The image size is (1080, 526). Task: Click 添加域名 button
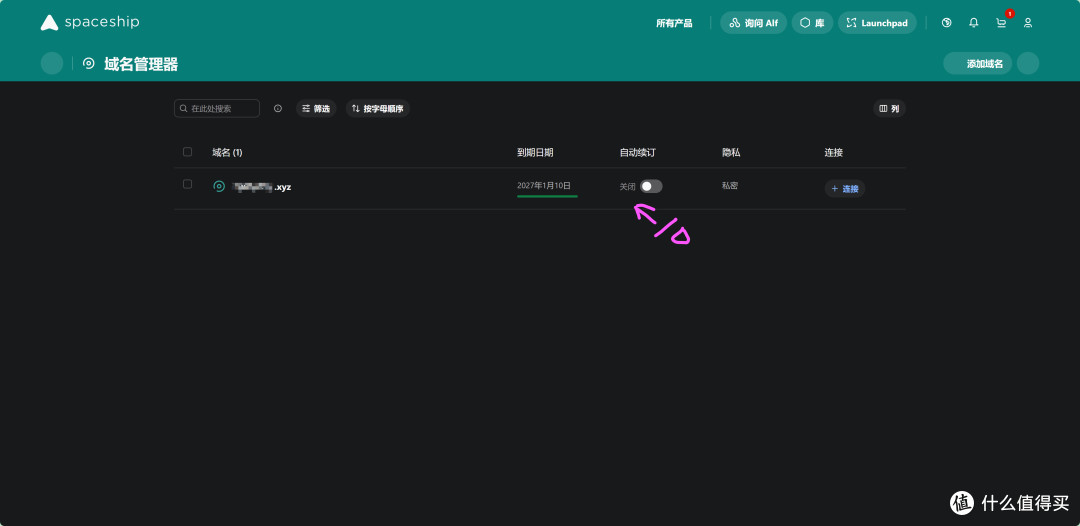pos(977,63)
